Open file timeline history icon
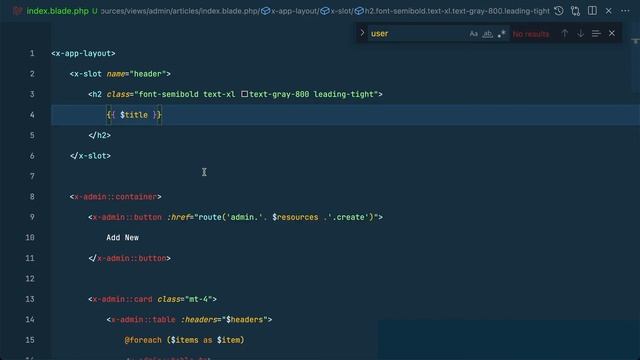The height and width of the screenshot is (360, 640). pyautogui.click(x=559, y=11)
